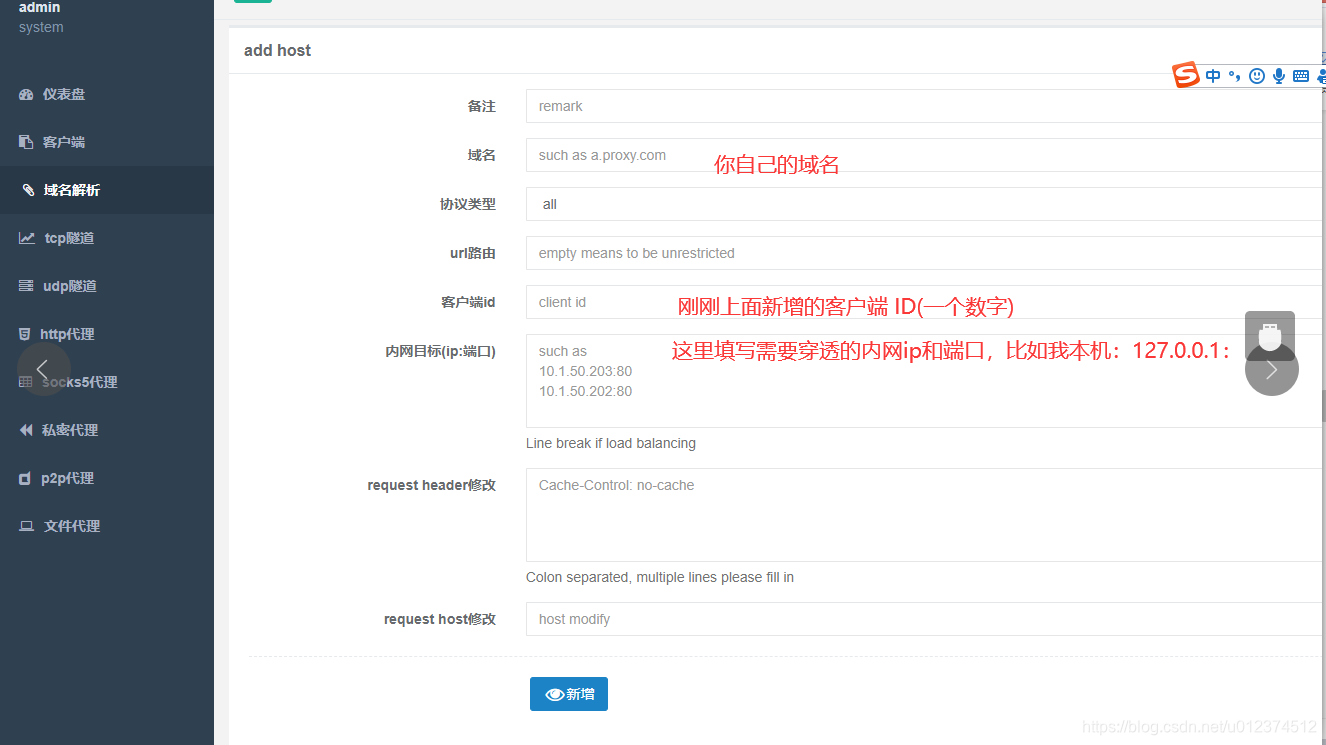Click the paperclip icon for 域名解析
Image resolution: width=1326 pixels, height=745 pixels.
[x=27, y=190]
